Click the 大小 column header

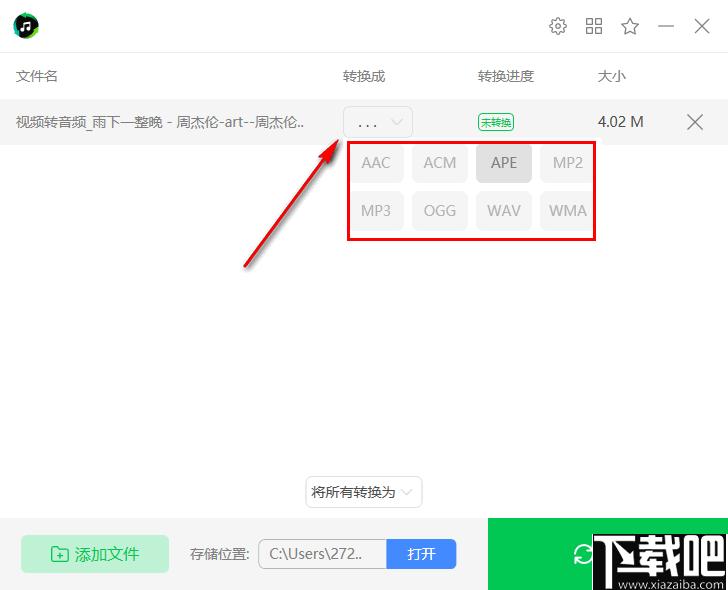pyautogui.click(x=611, y=76)
